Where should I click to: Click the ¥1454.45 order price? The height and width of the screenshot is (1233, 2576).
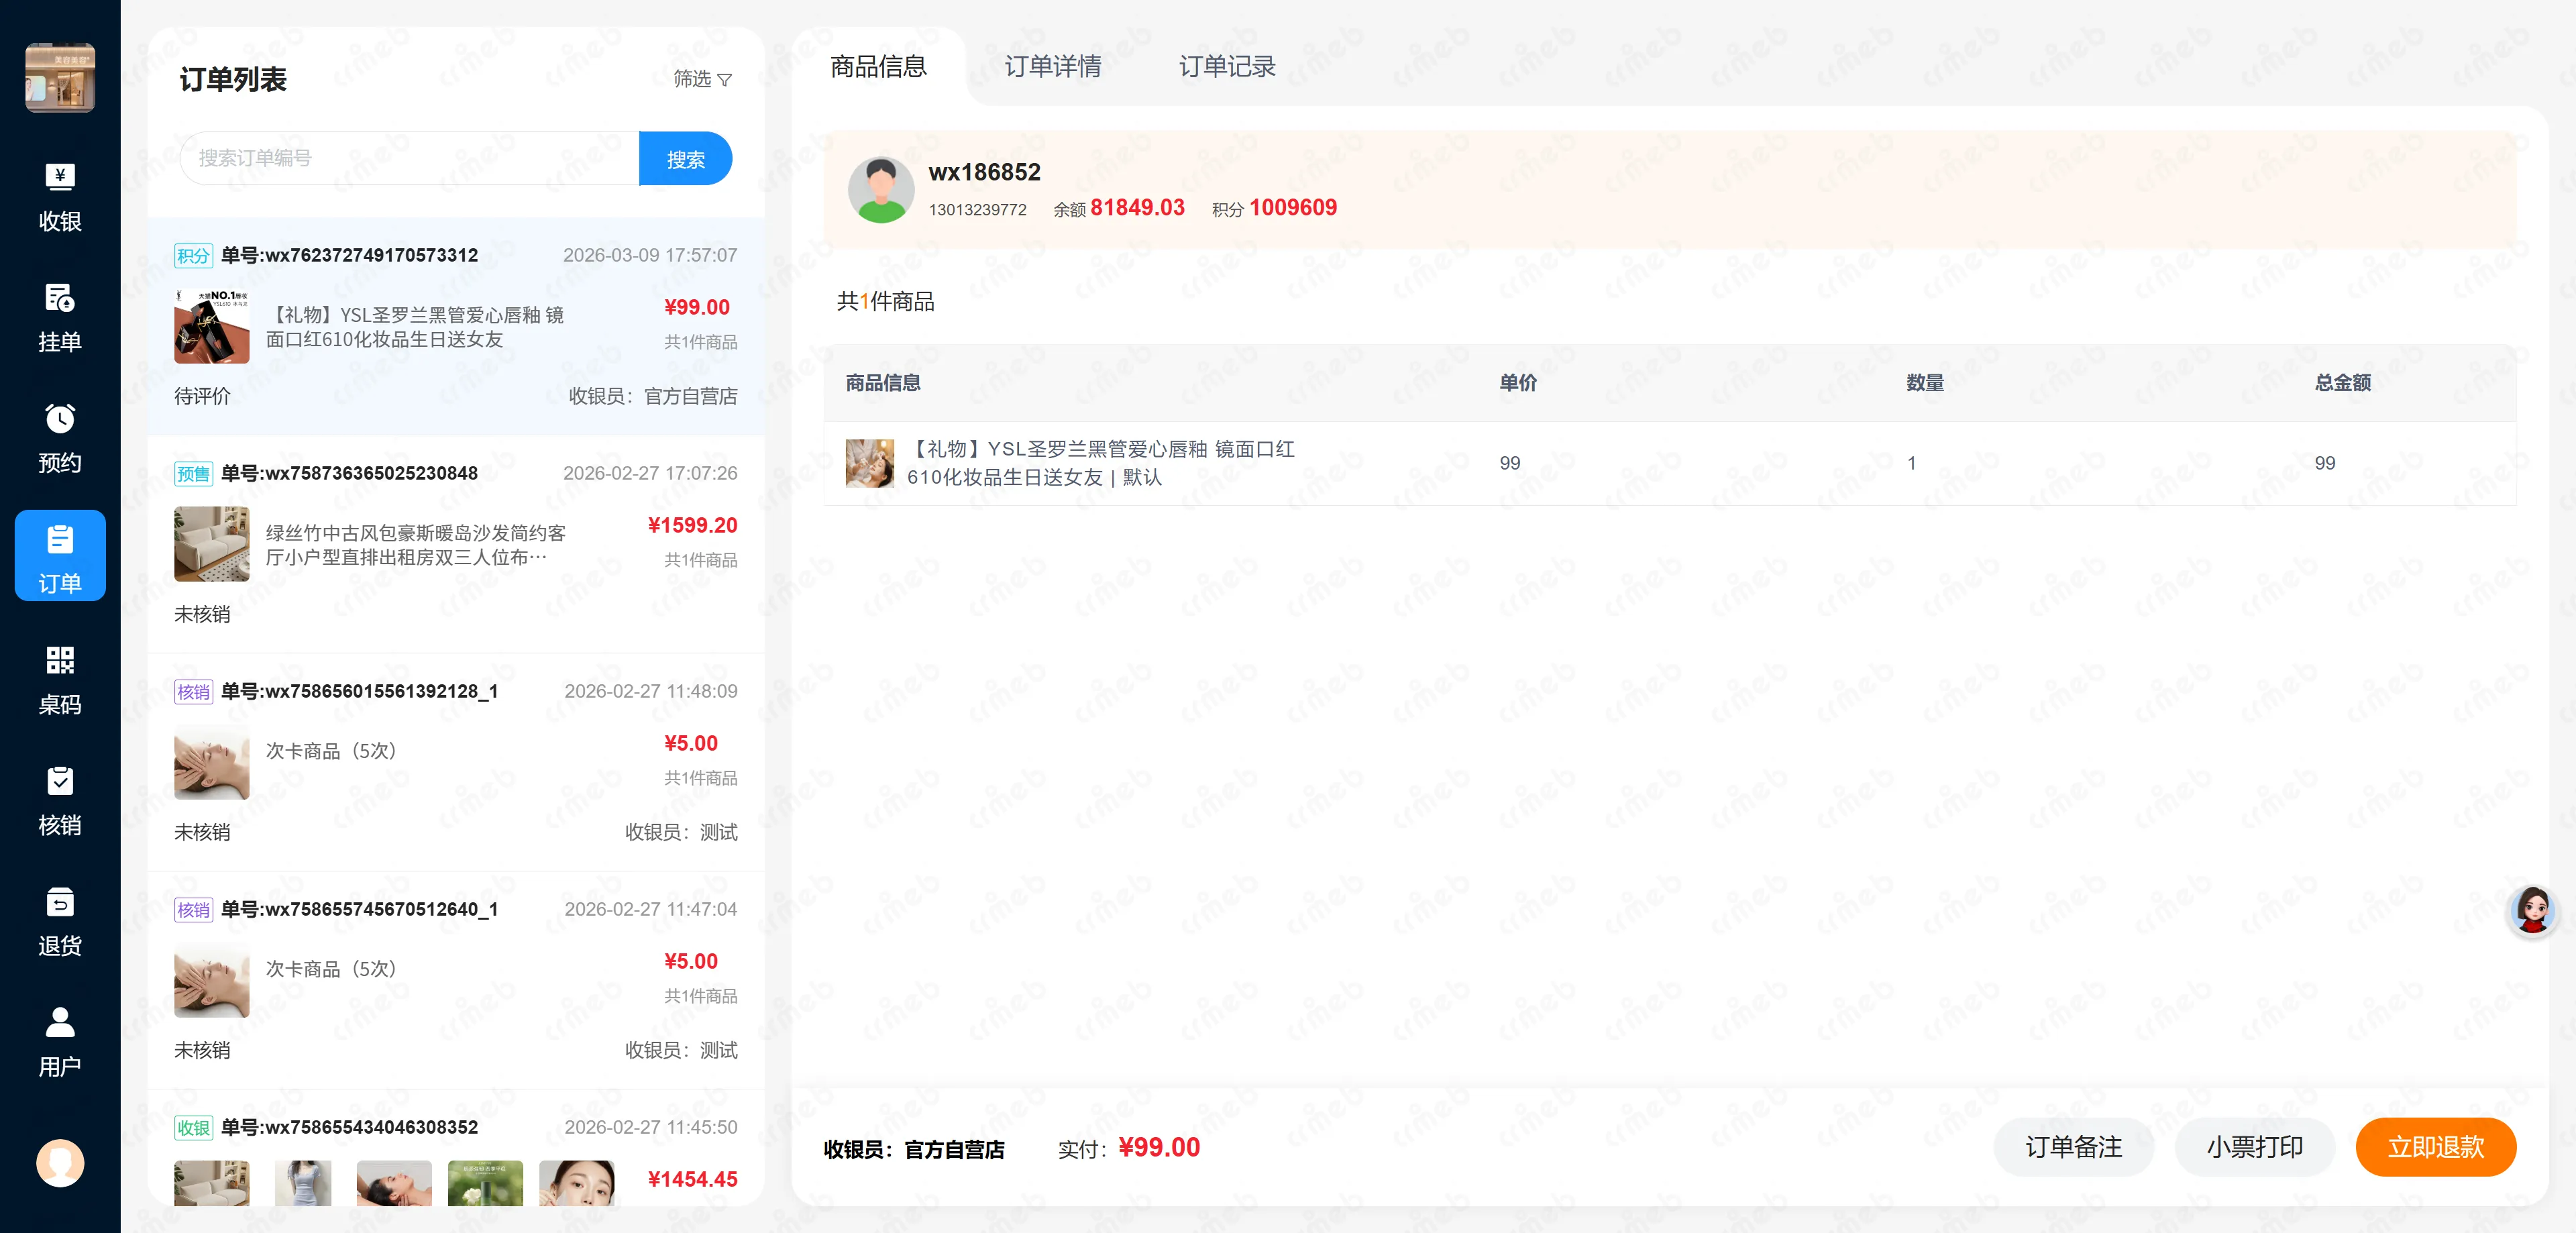(x=692, y=1179)
